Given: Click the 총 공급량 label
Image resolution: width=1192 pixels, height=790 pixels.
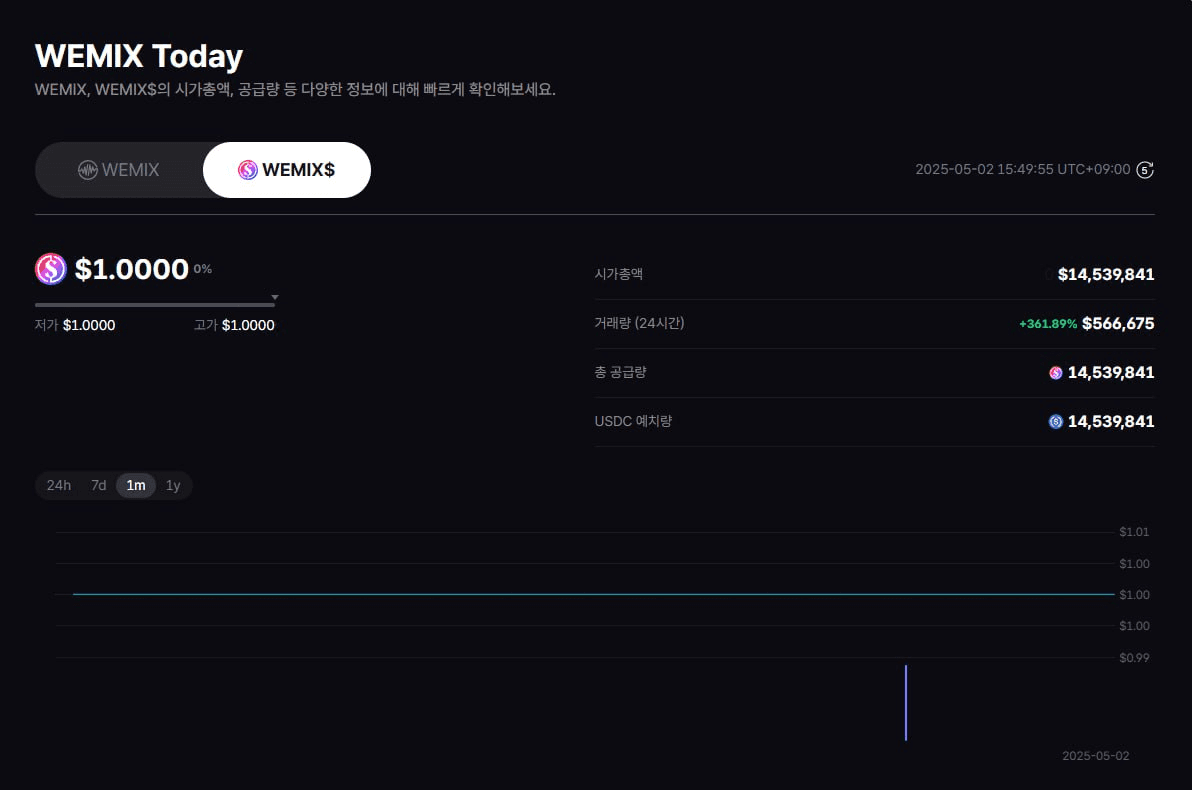Looking at the screenshot, I should pyautogui.click(x=620, y=372).
